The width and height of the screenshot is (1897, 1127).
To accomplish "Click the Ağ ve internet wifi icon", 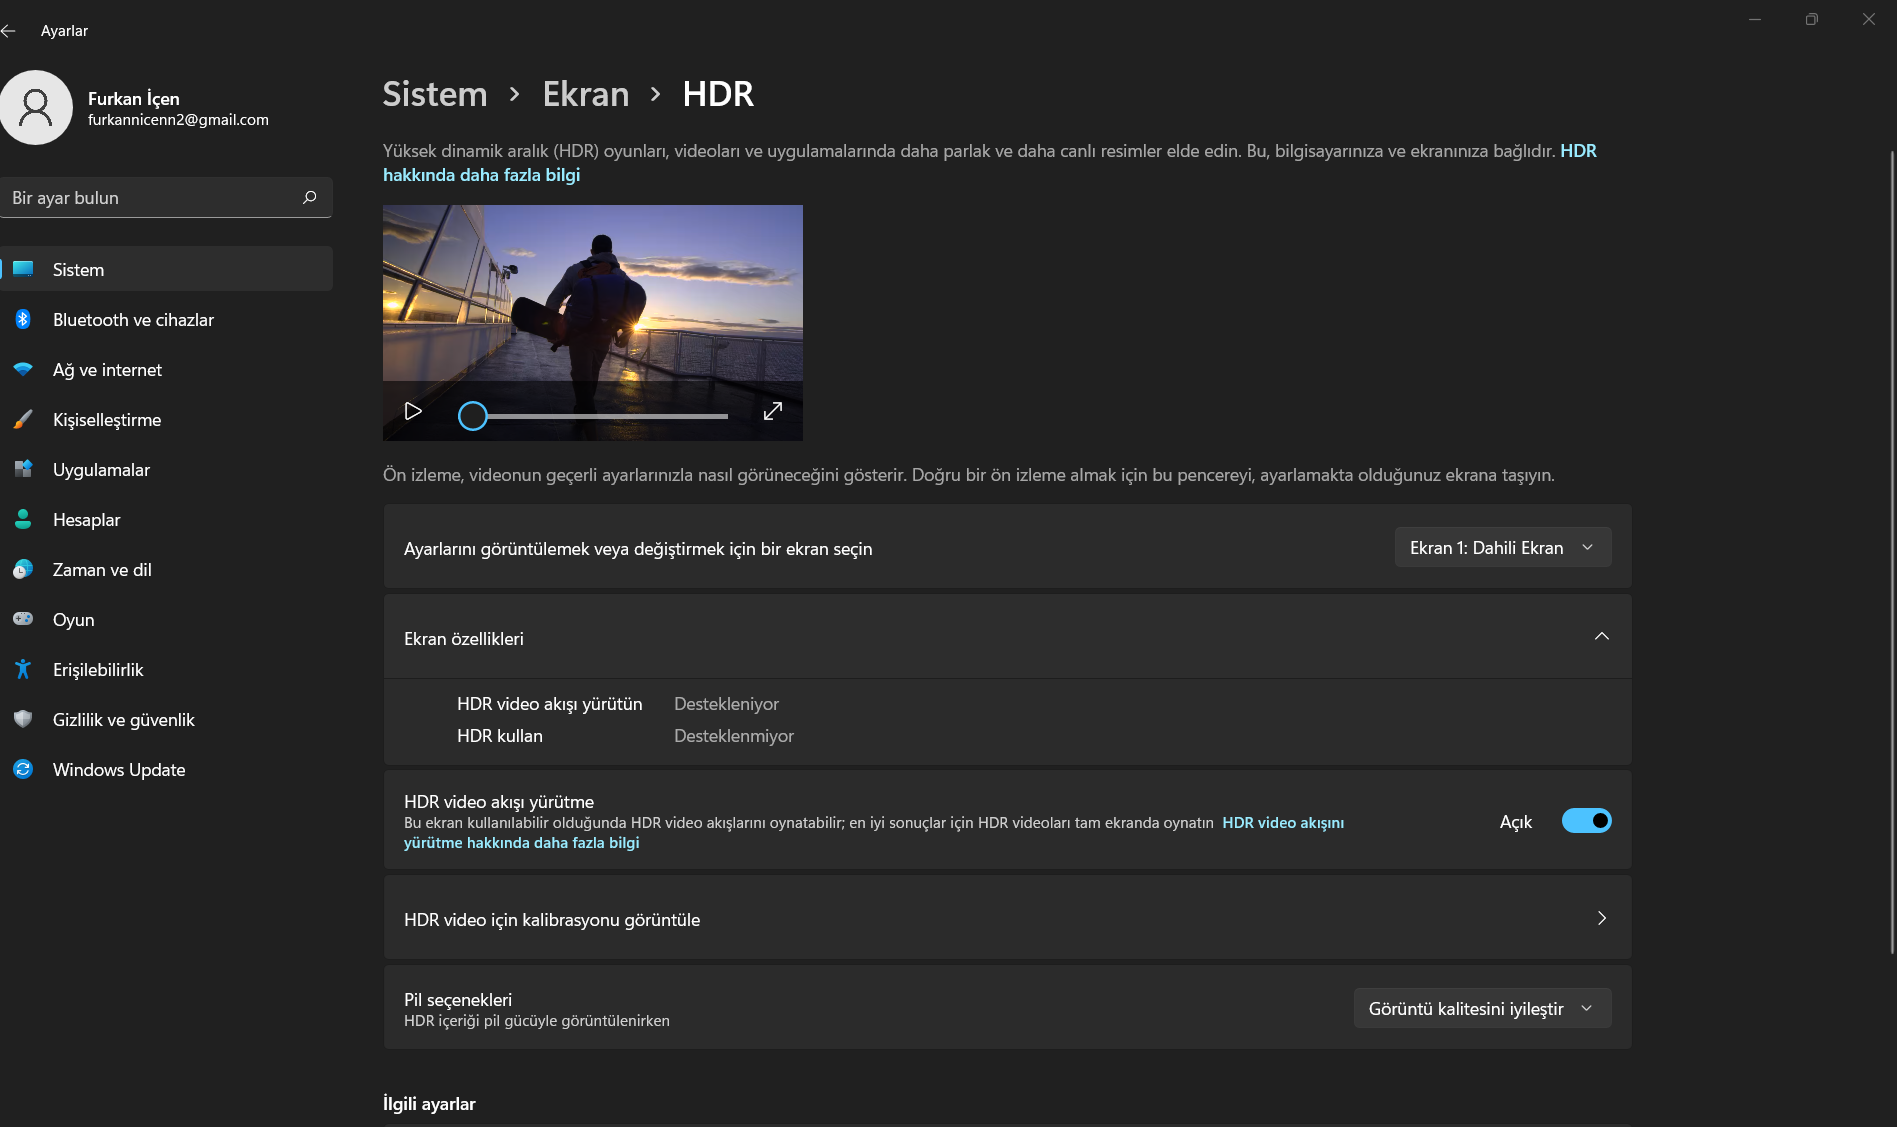I will [23, 369].
